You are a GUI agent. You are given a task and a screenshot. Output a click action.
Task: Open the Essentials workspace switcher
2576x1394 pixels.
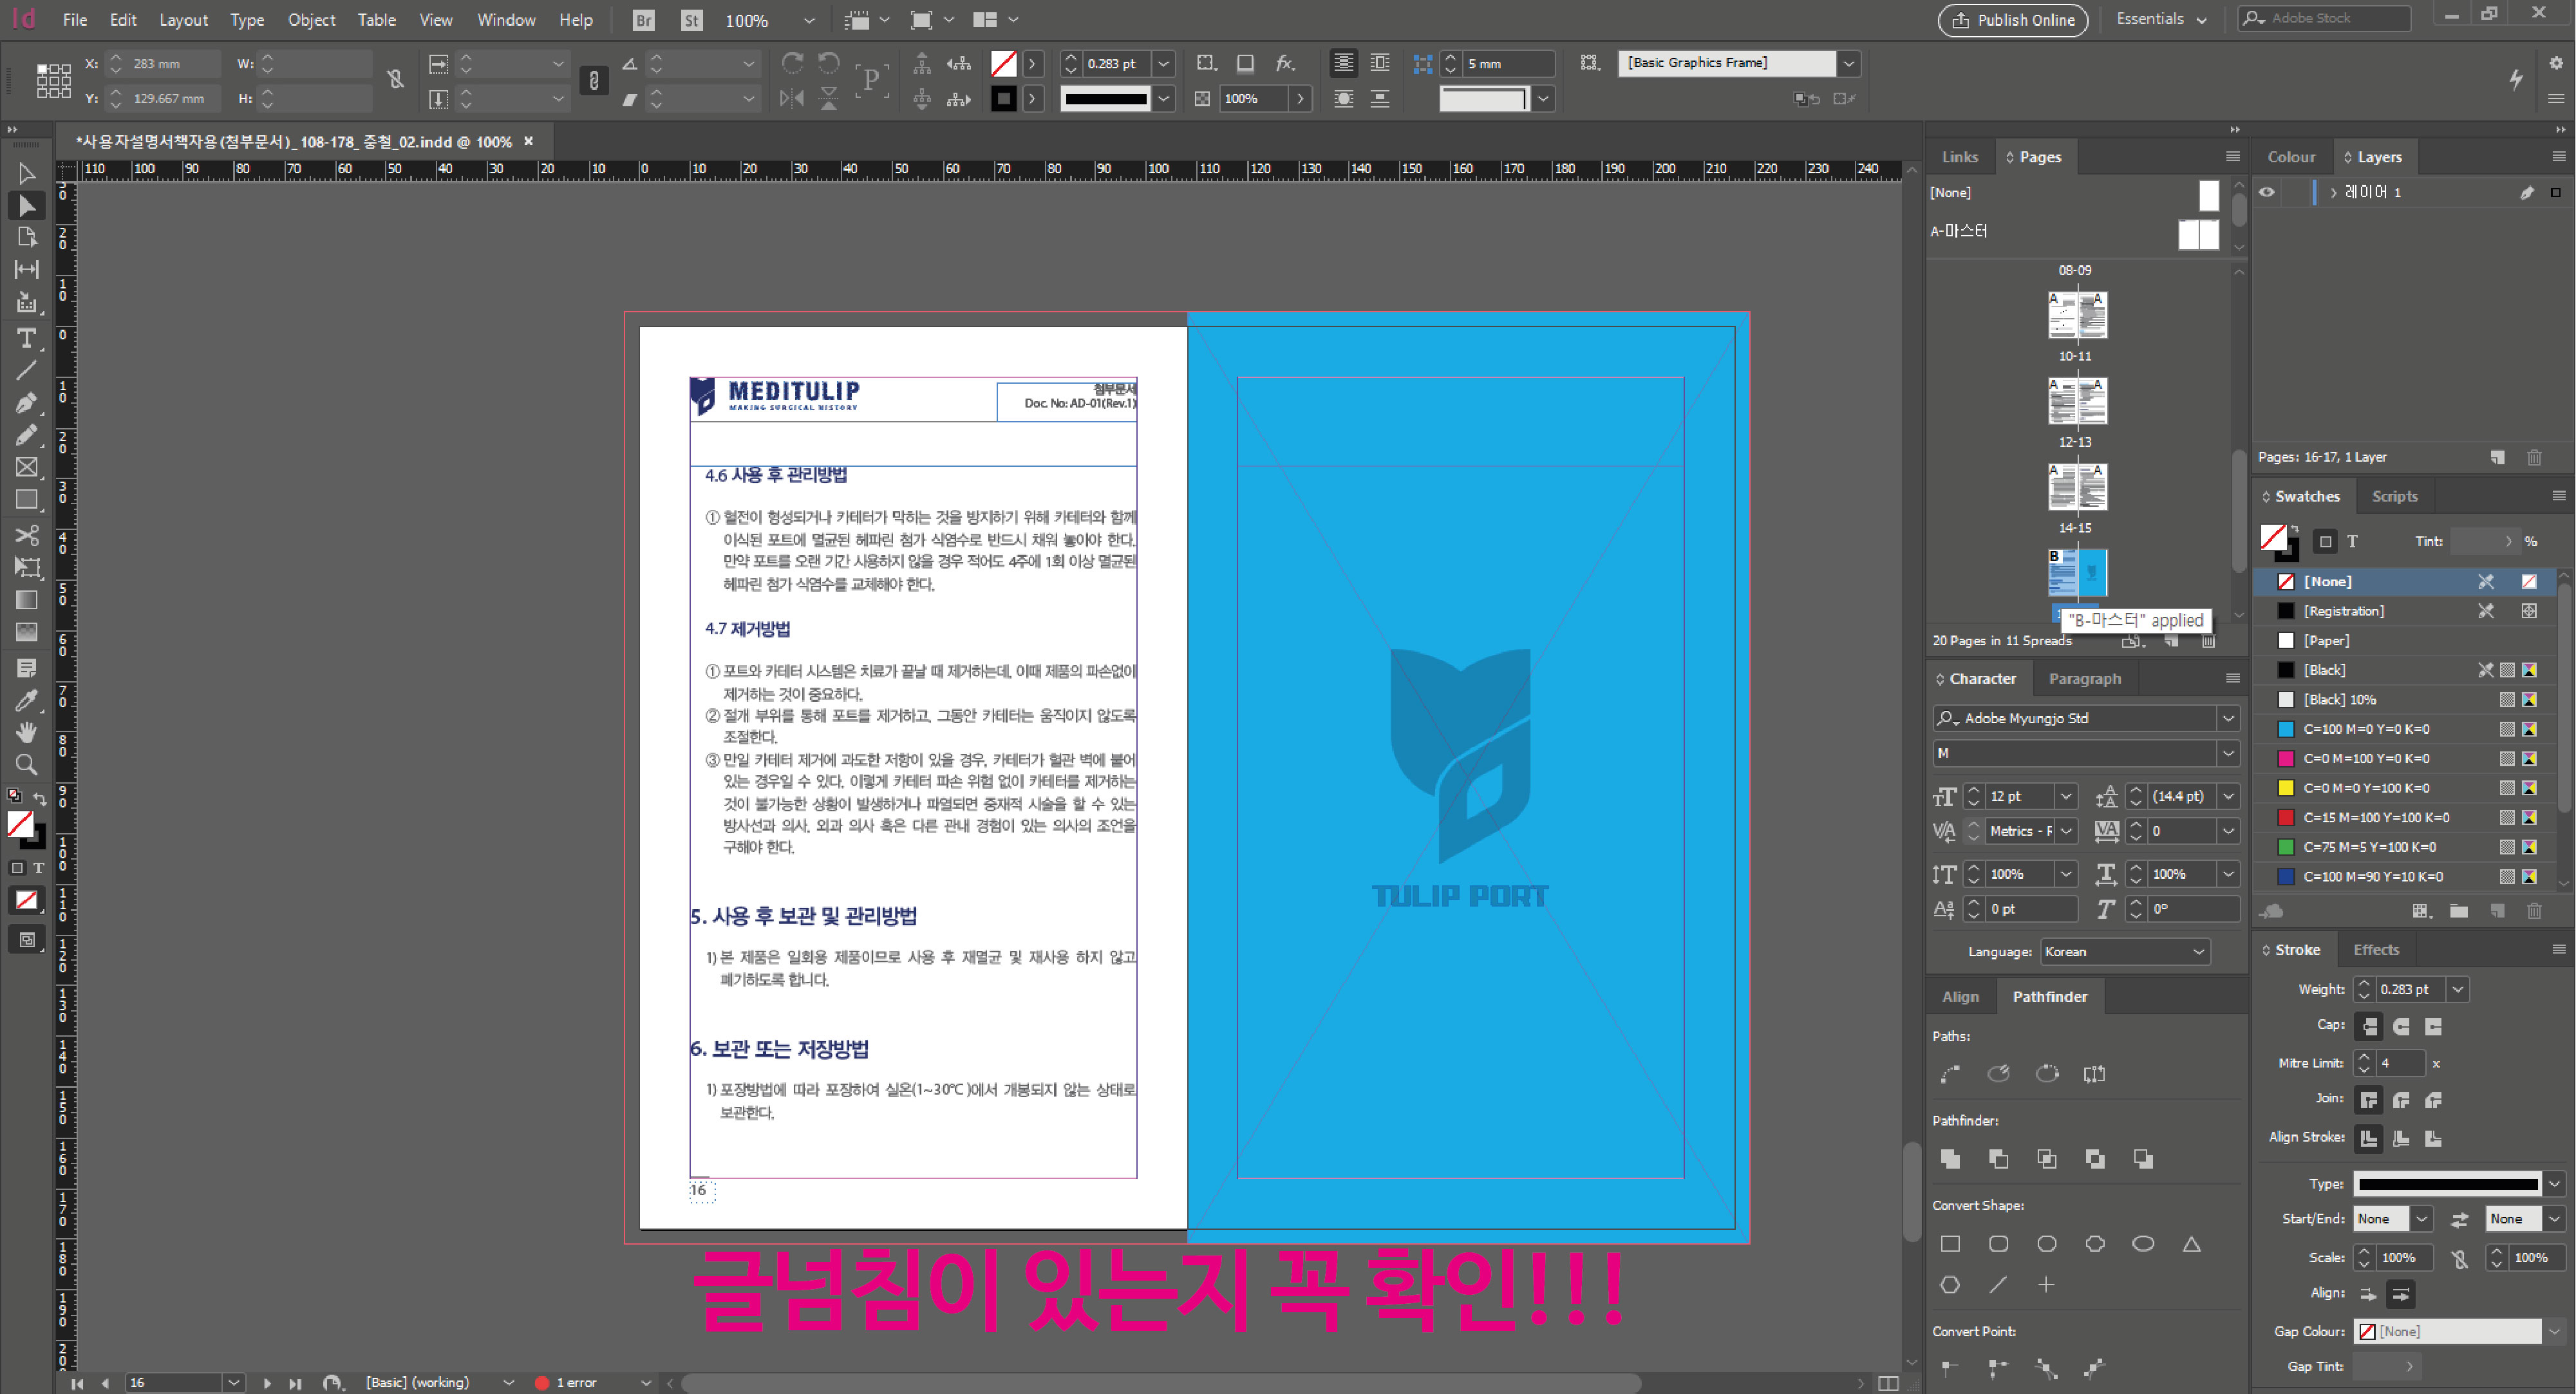click(2161, 19)
